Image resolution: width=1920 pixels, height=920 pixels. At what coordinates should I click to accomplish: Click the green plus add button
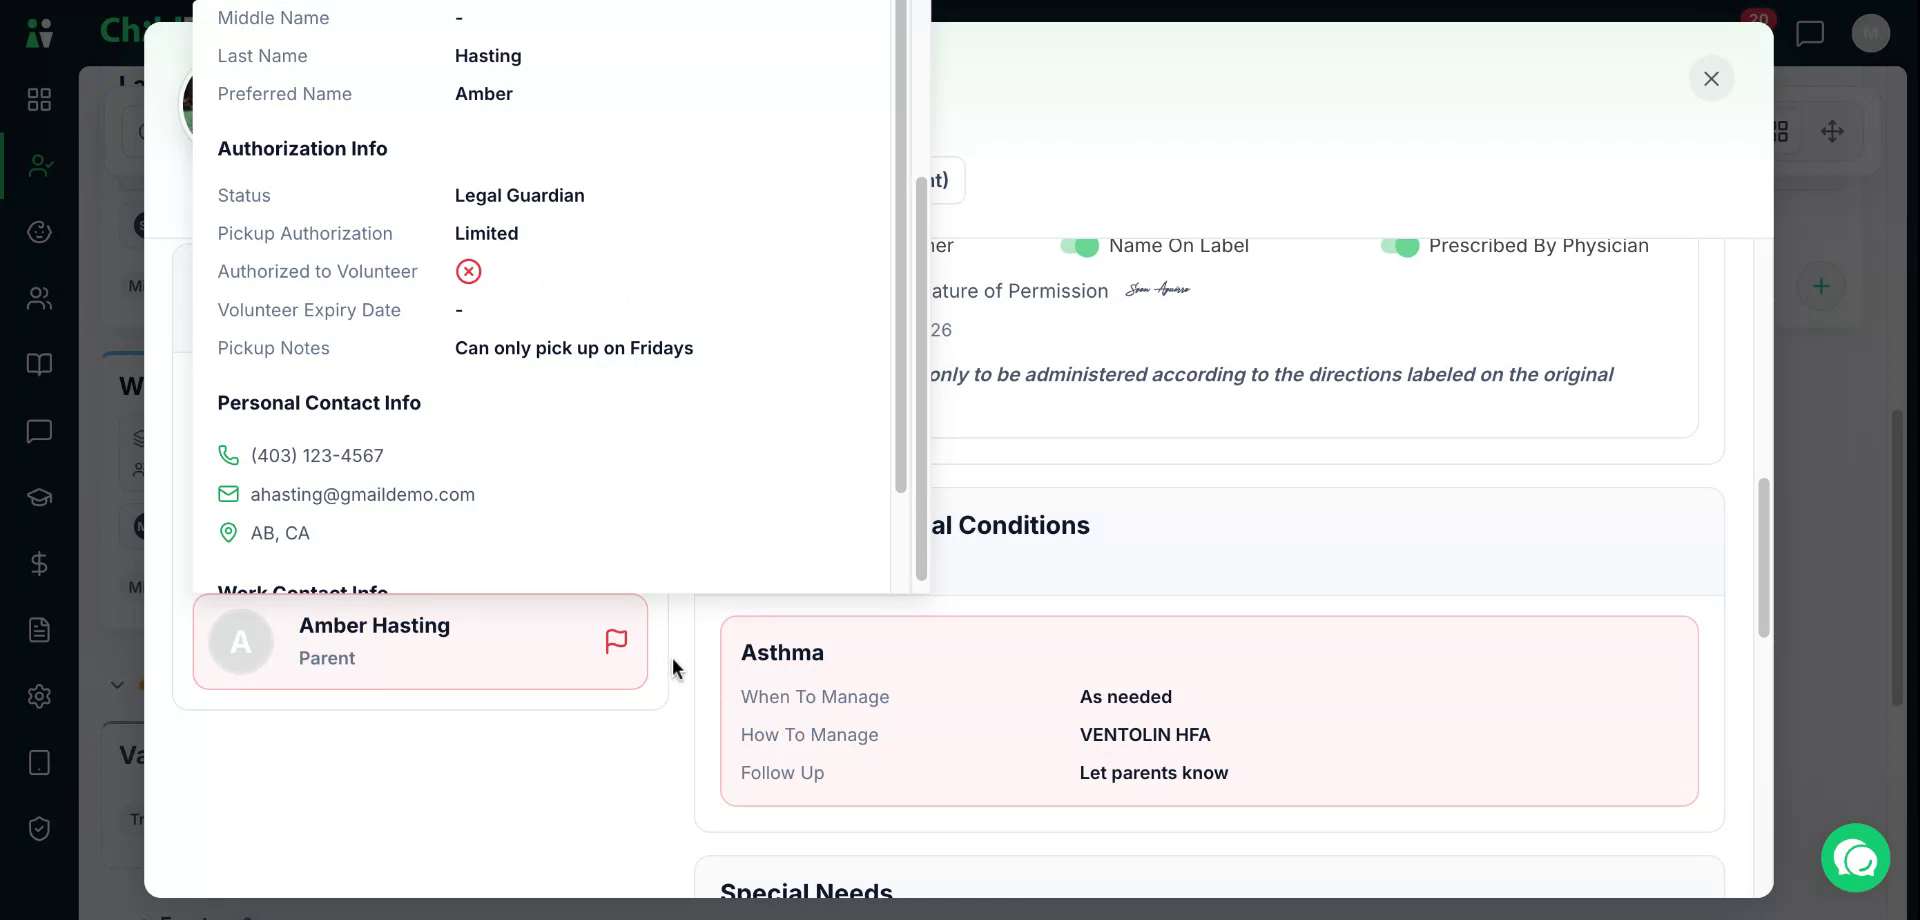[1821, 286]
